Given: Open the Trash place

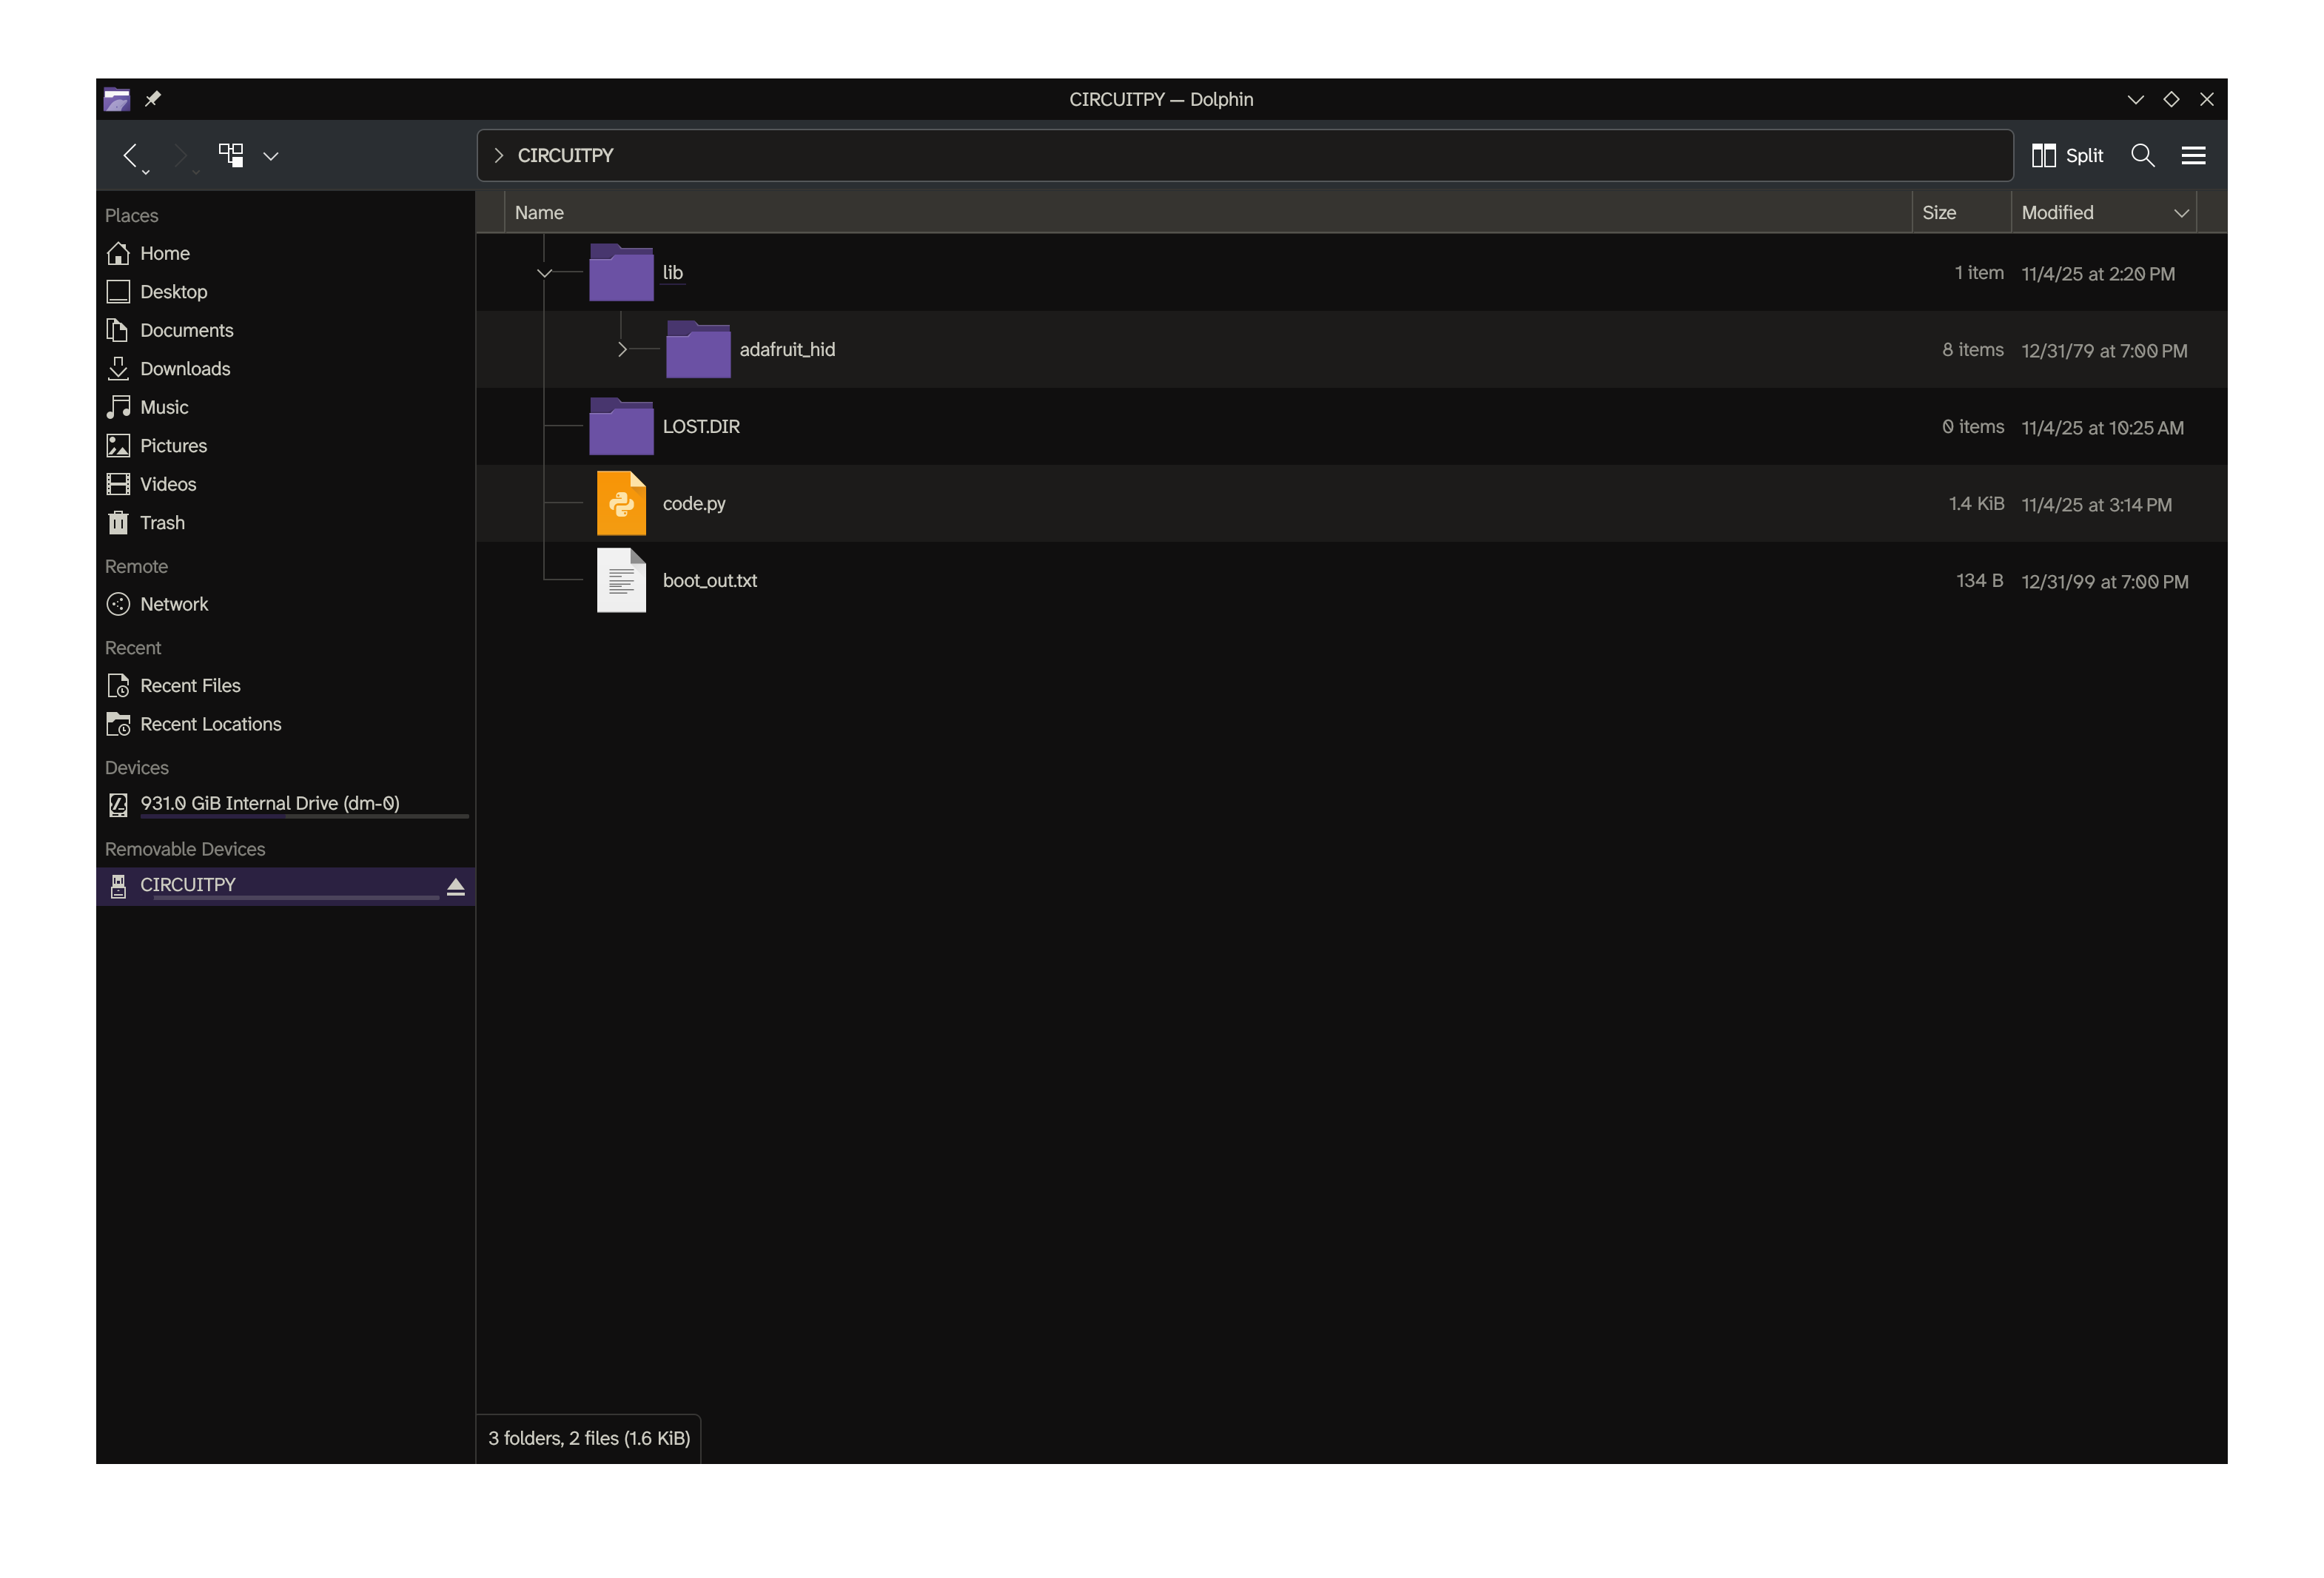Looking at the screenshot, I should 162,523.
